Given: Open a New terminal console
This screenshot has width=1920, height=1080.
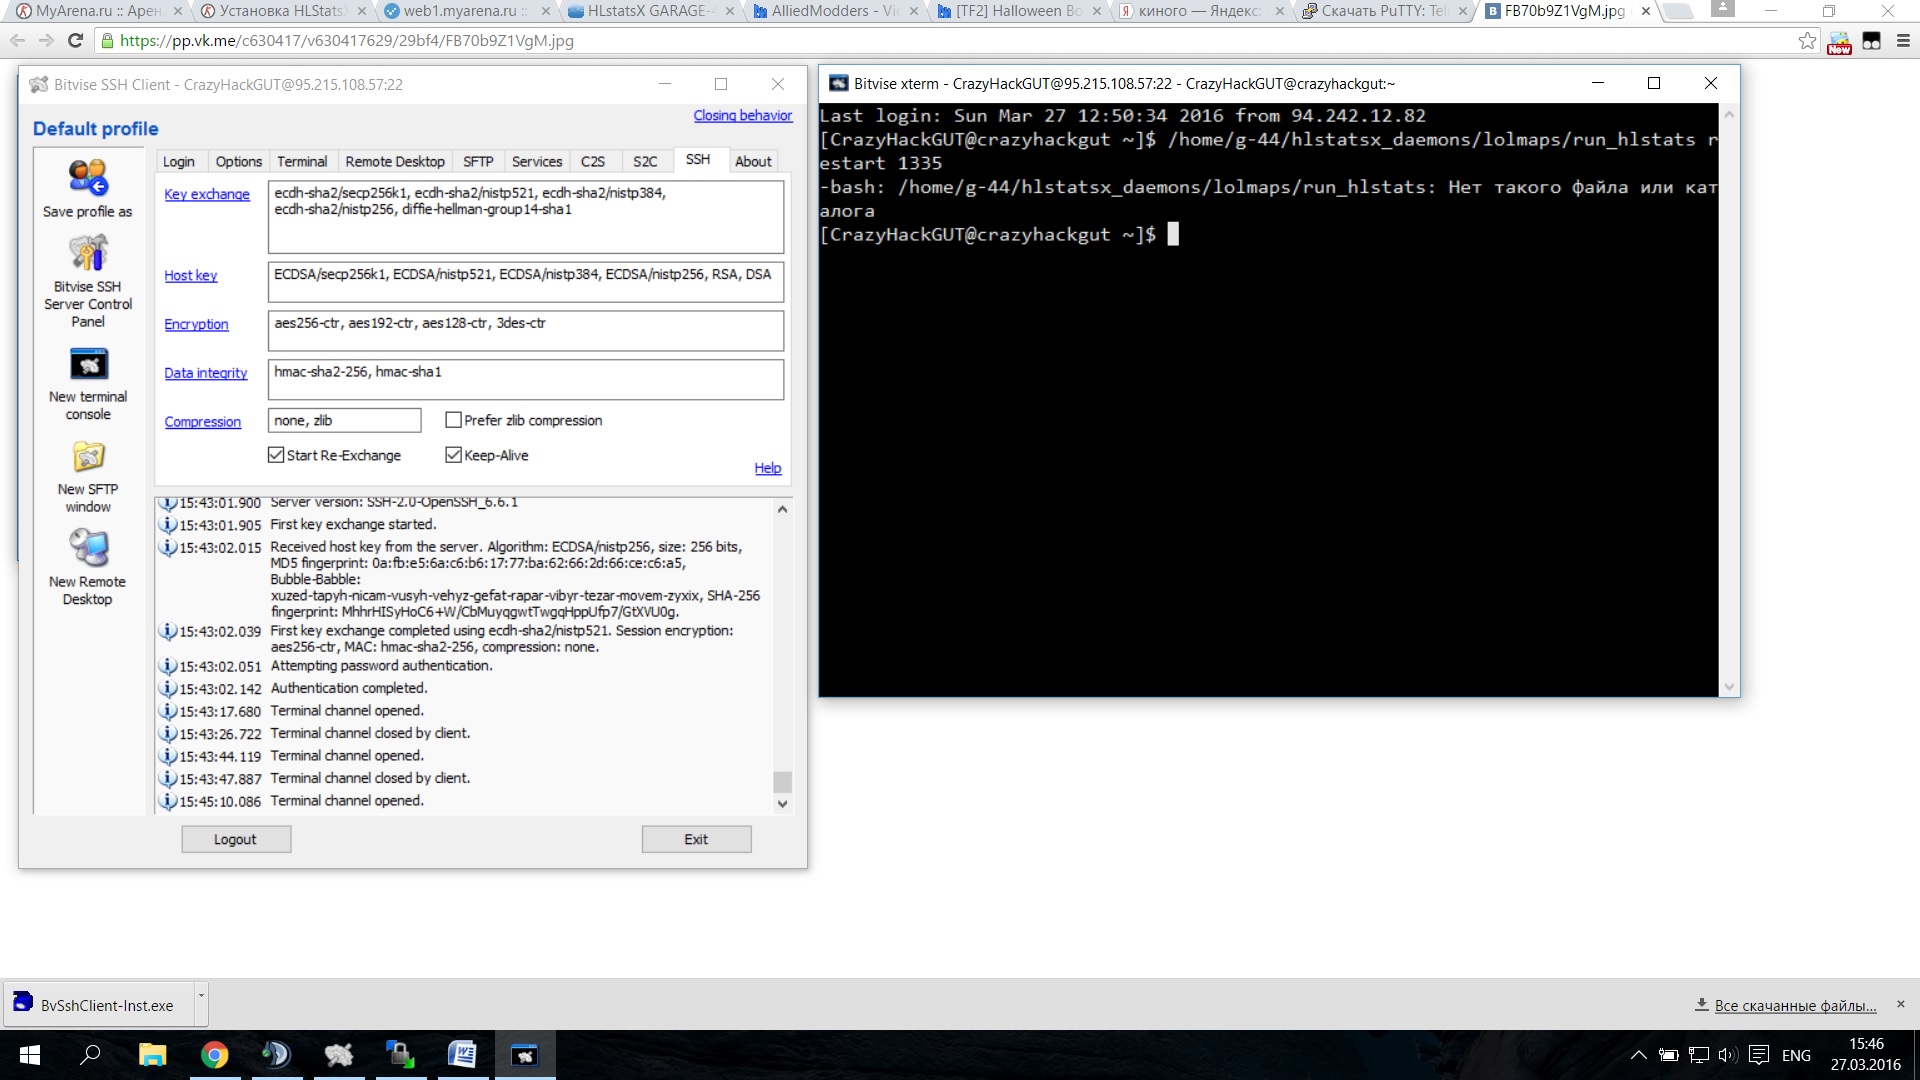Looking at the screenshot, I should 88,365.
